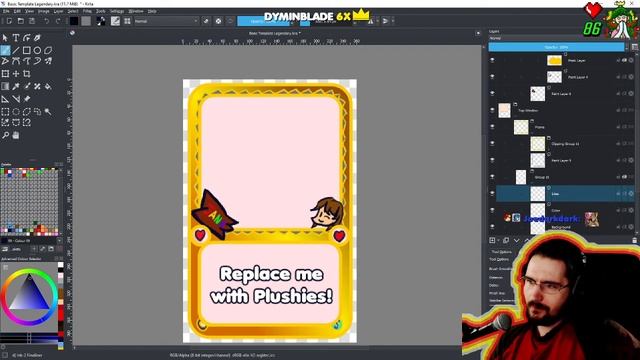Click the Redo arrow in toolbar
Viewport: 640px width, 360px height.
coord(58,21)
